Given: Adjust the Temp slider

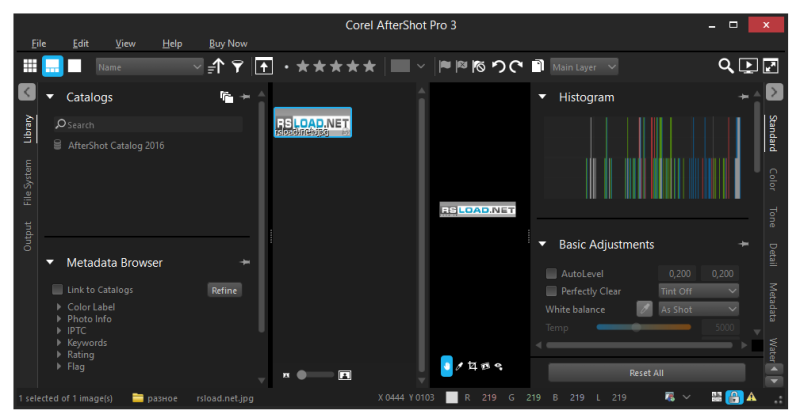Looking at the screenshot, I should 643,327.
